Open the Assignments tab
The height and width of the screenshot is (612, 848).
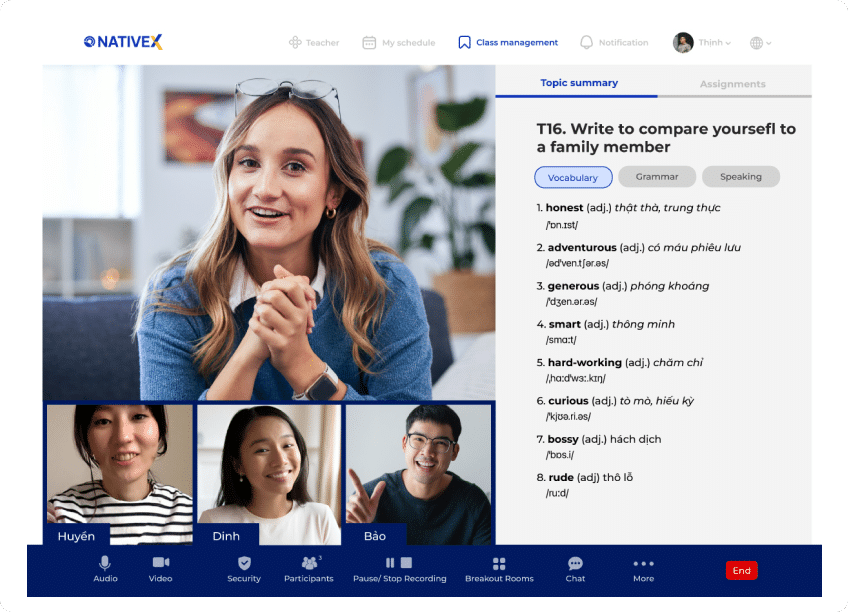(x=732, y=84)
